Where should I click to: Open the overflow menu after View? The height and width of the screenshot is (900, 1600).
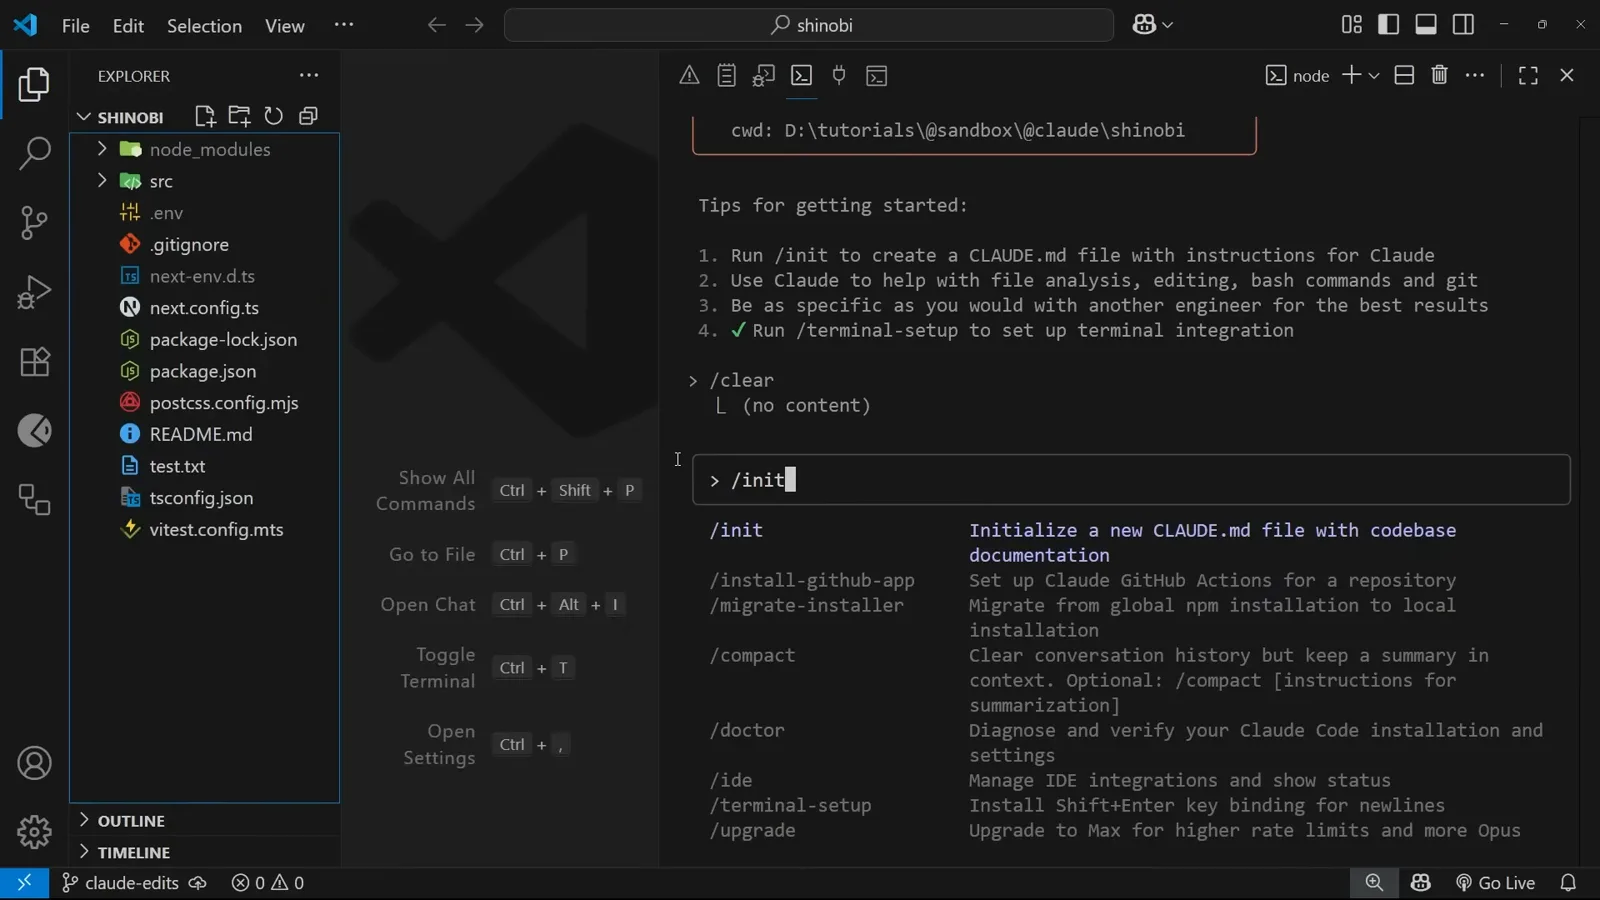tap(344, 25)
